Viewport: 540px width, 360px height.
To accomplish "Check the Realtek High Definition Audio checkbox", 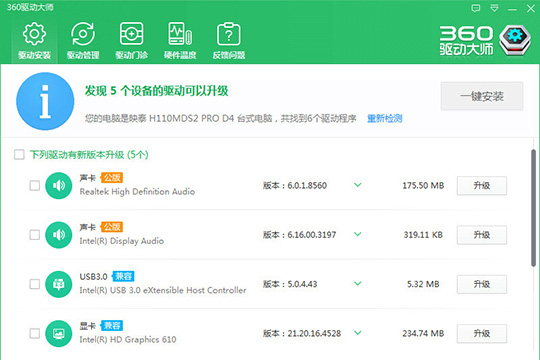I will (x=34, y=186).
